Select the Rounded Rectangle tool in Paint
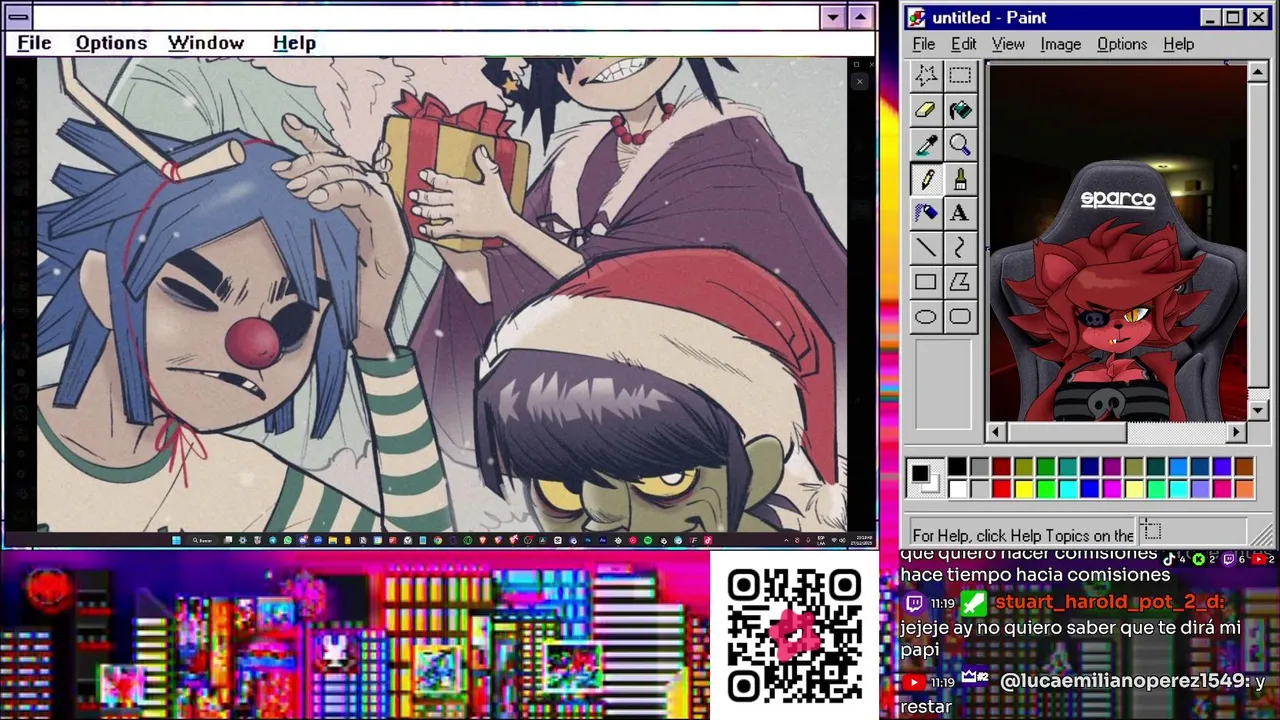This screenshot has width=1280, height=720. (x=960, y=317)
